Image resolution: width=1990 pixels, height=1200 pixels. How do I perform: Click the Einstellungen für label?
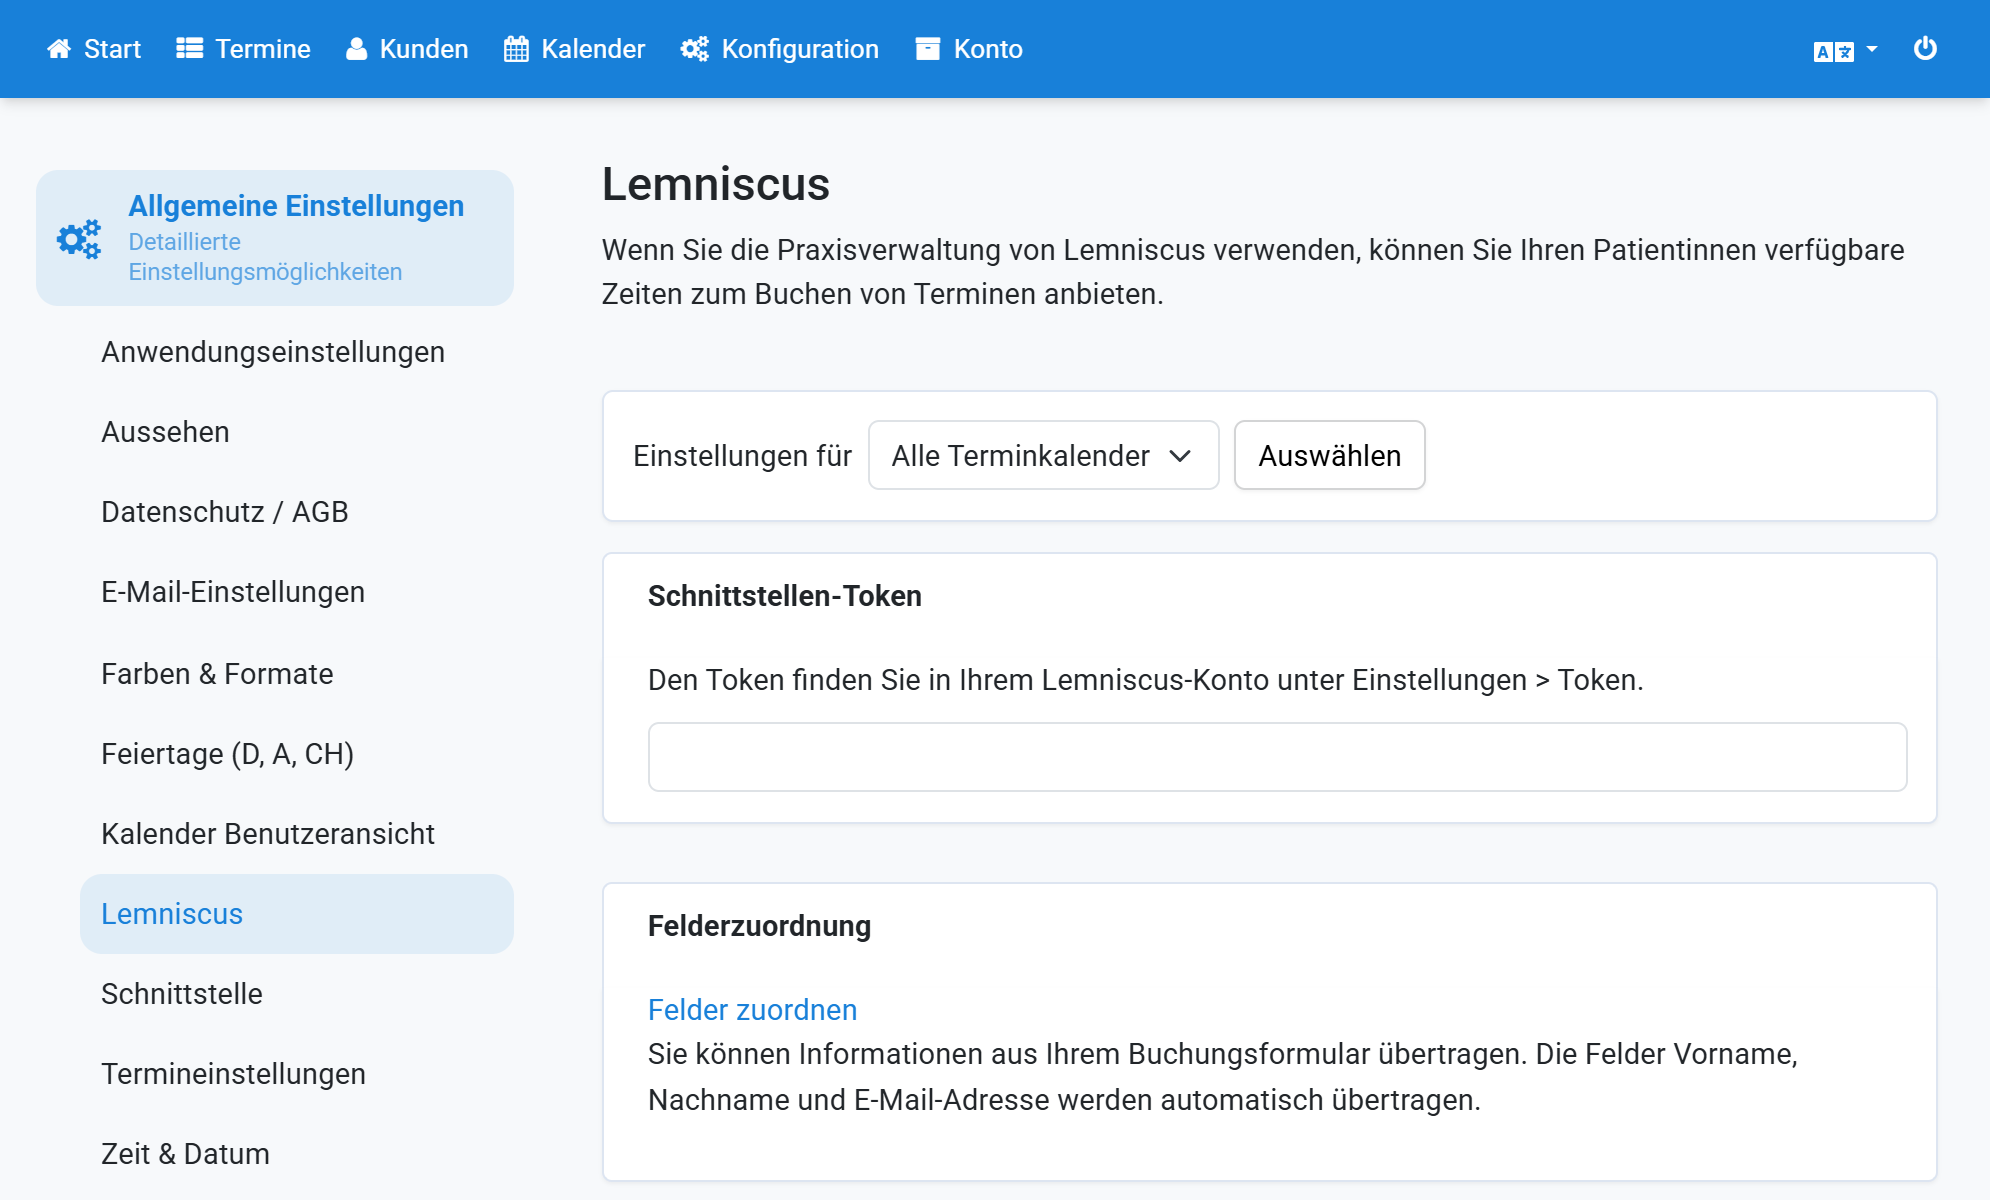[742, 456]
